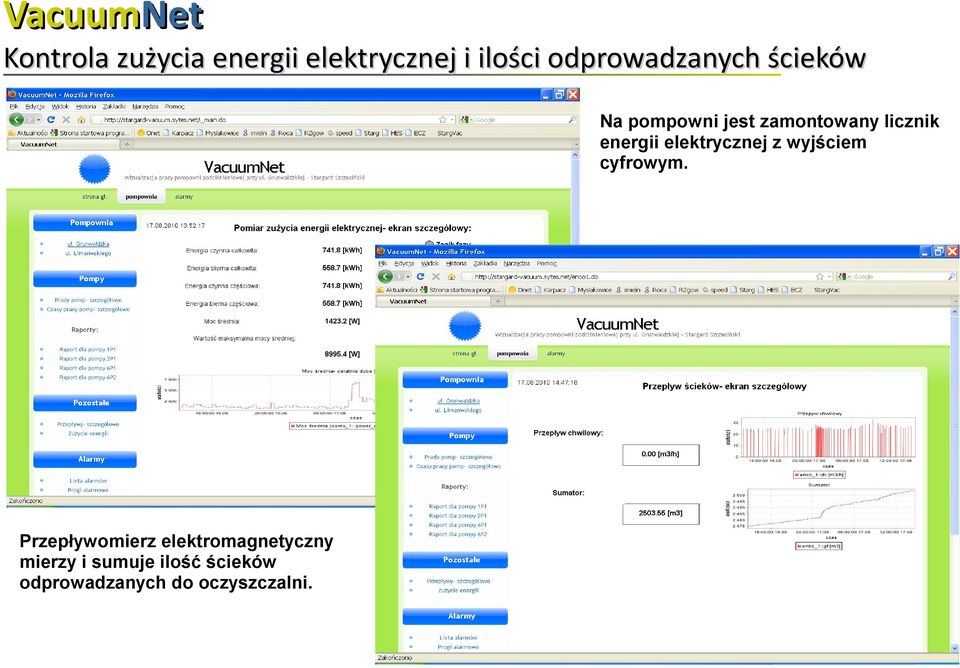Open Raport dla pompy 1P1 in the energy window
The image size is (960, 668).
tap(88, 350)
